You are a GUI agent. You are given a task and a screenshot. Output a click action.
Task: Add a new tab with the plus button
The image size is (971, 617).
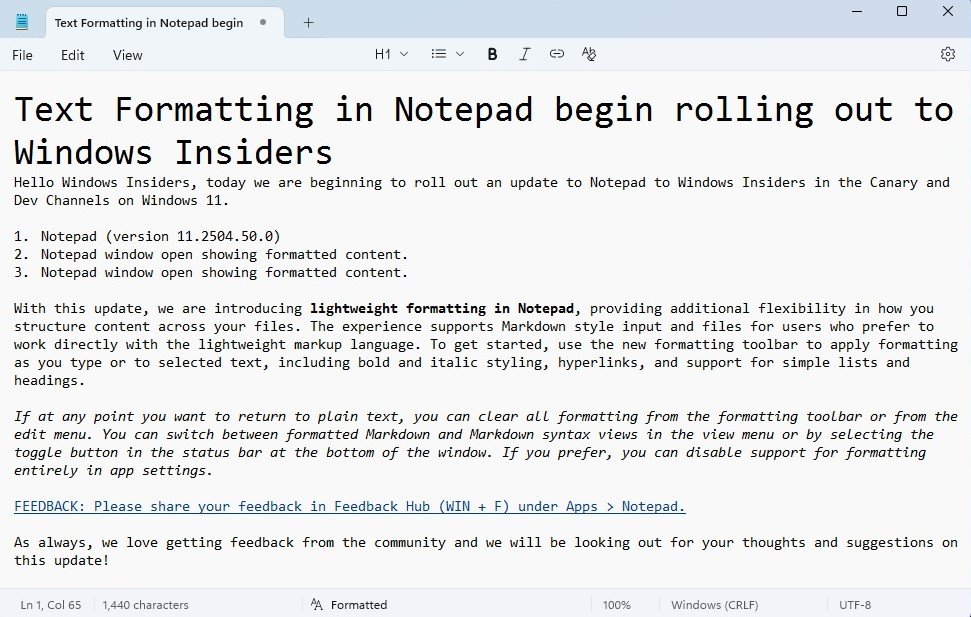click(308, 23)
